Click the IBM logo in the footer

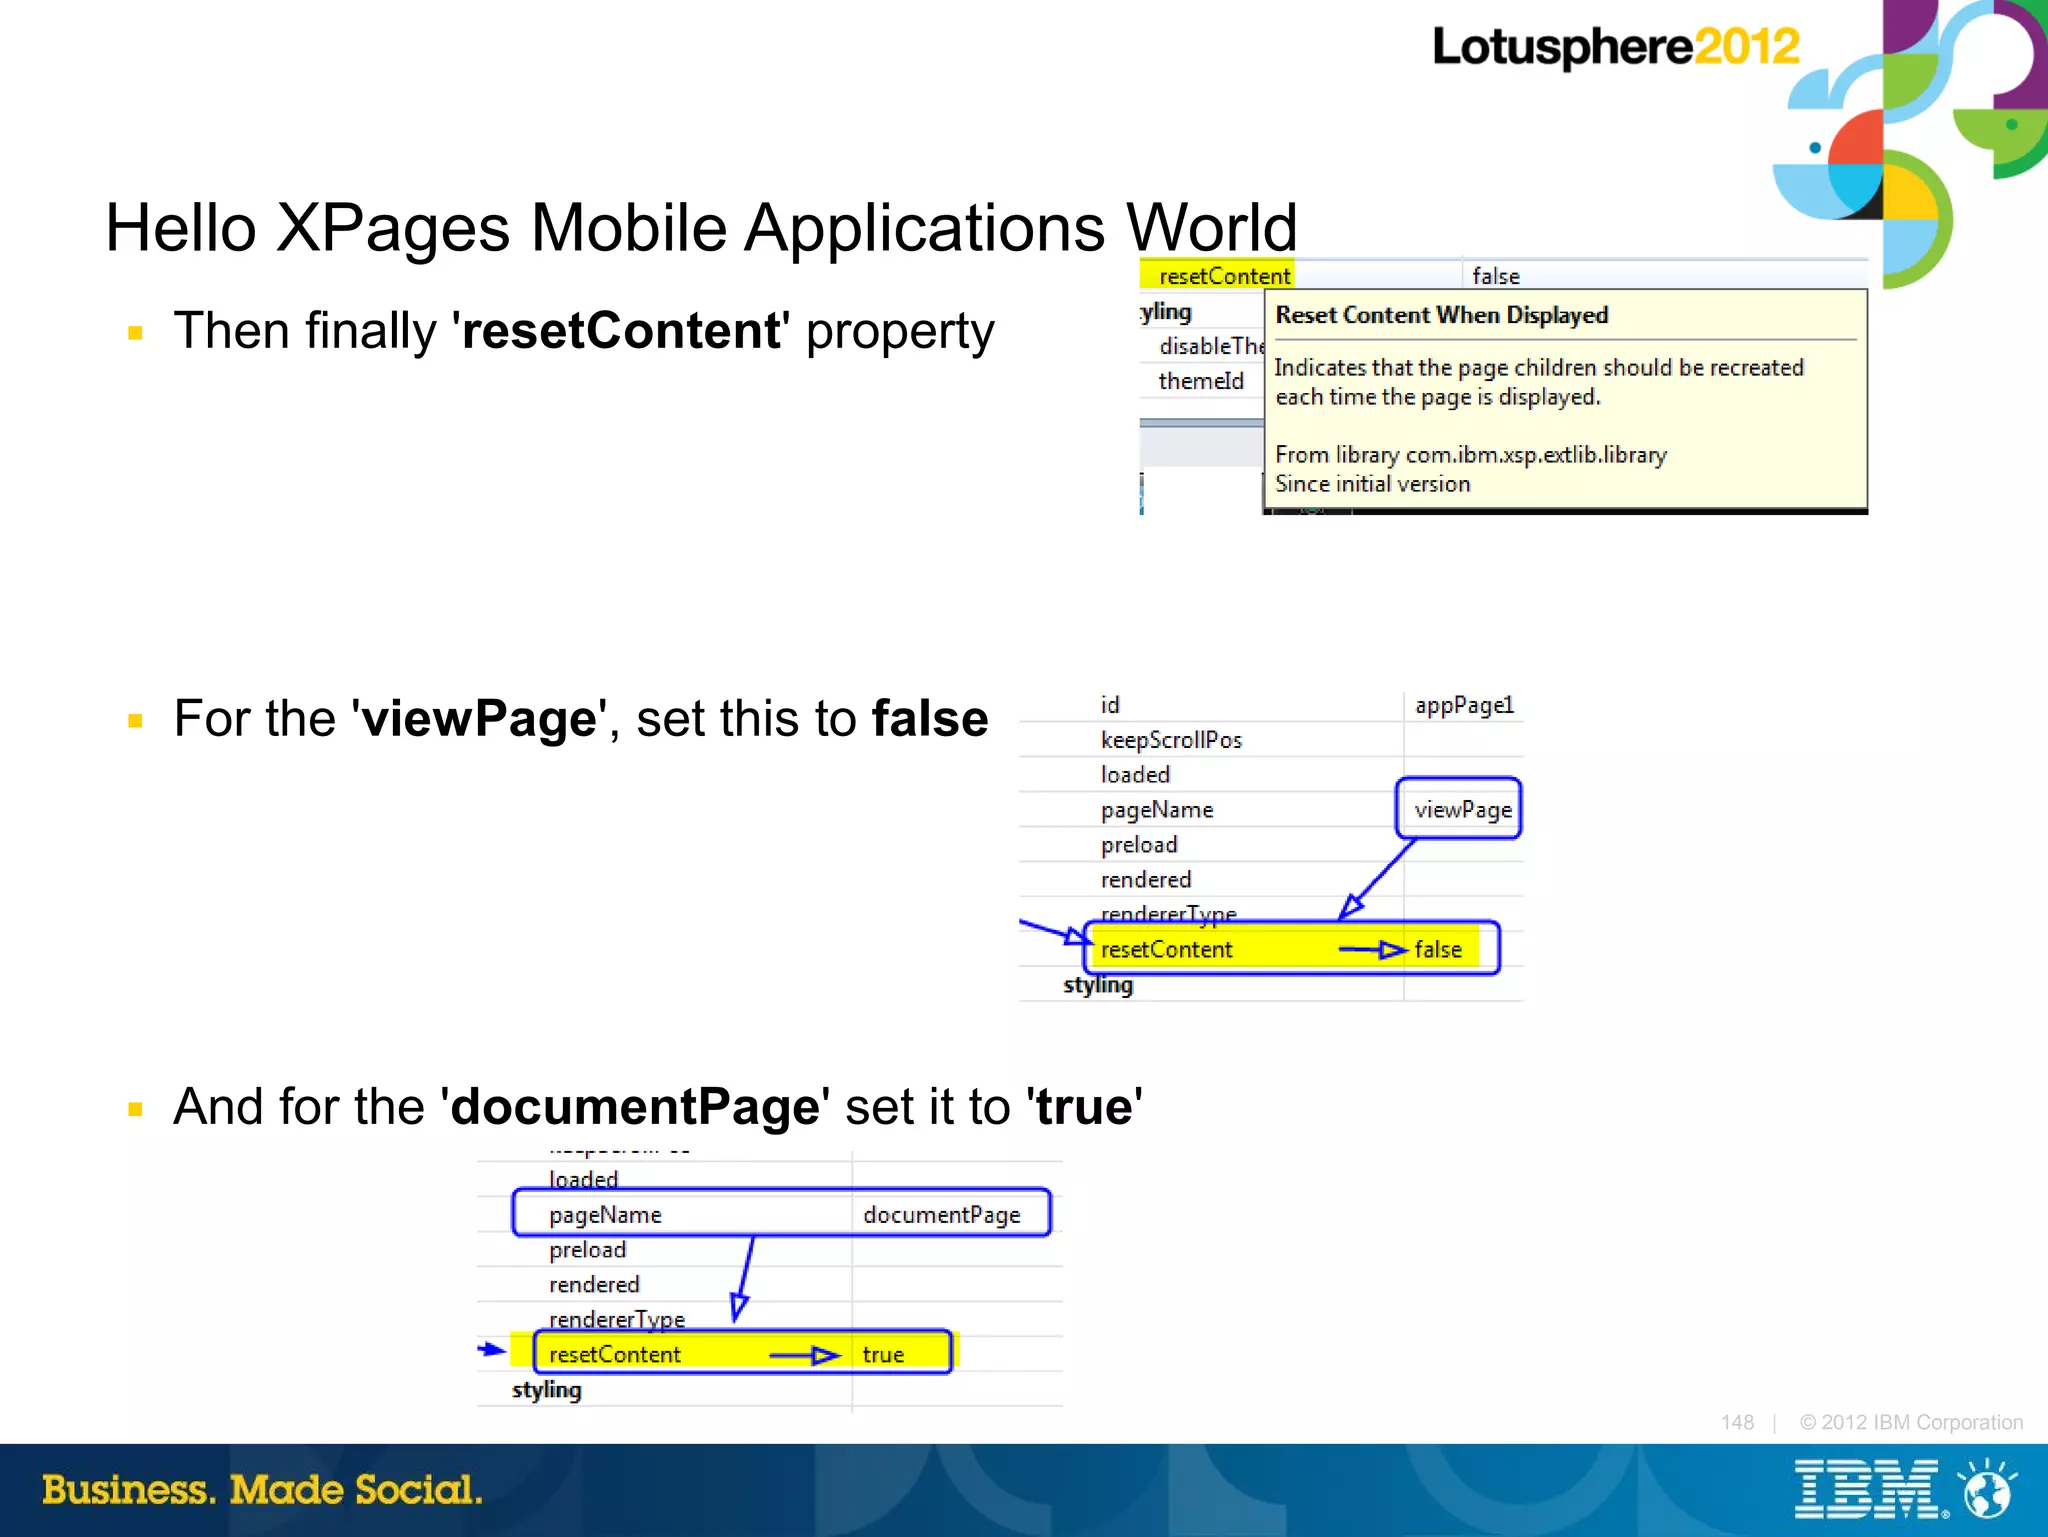tap(1871, 1489)
